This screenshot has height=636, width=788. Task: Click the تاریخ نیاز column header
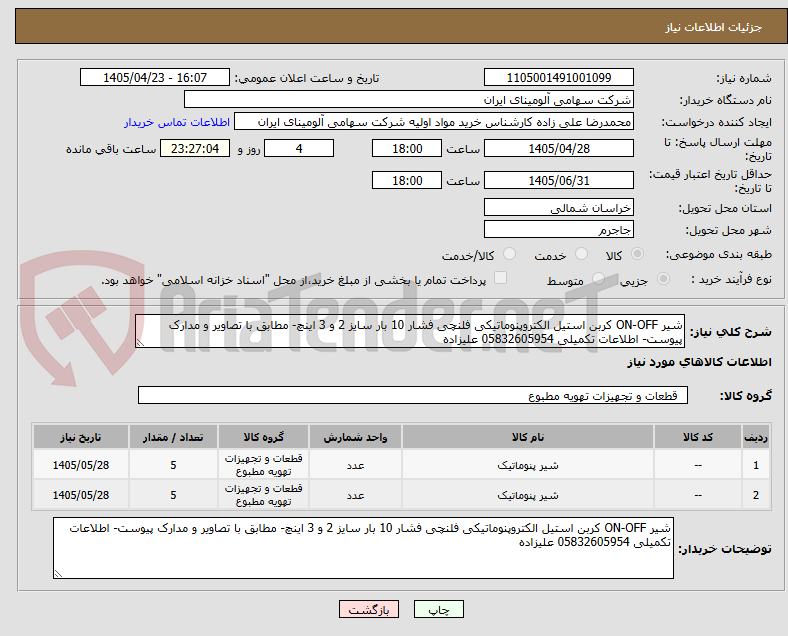pyautogui.click(x=81, y=437)
